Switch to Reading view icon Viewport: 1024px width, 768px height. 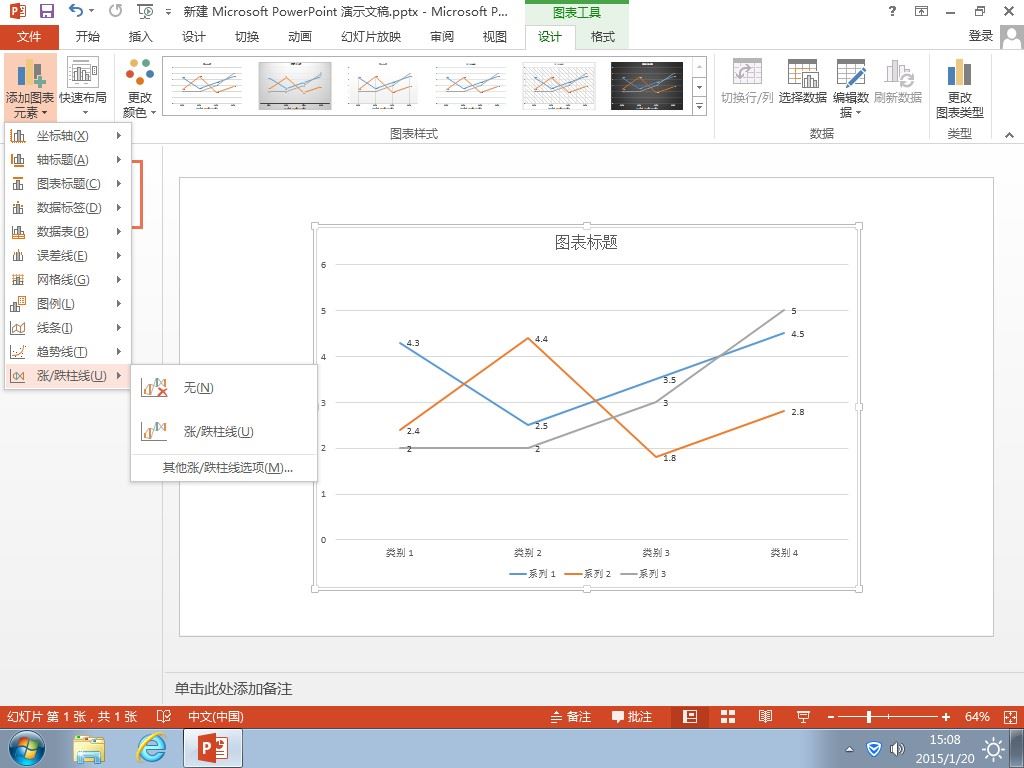coord(765,717)
